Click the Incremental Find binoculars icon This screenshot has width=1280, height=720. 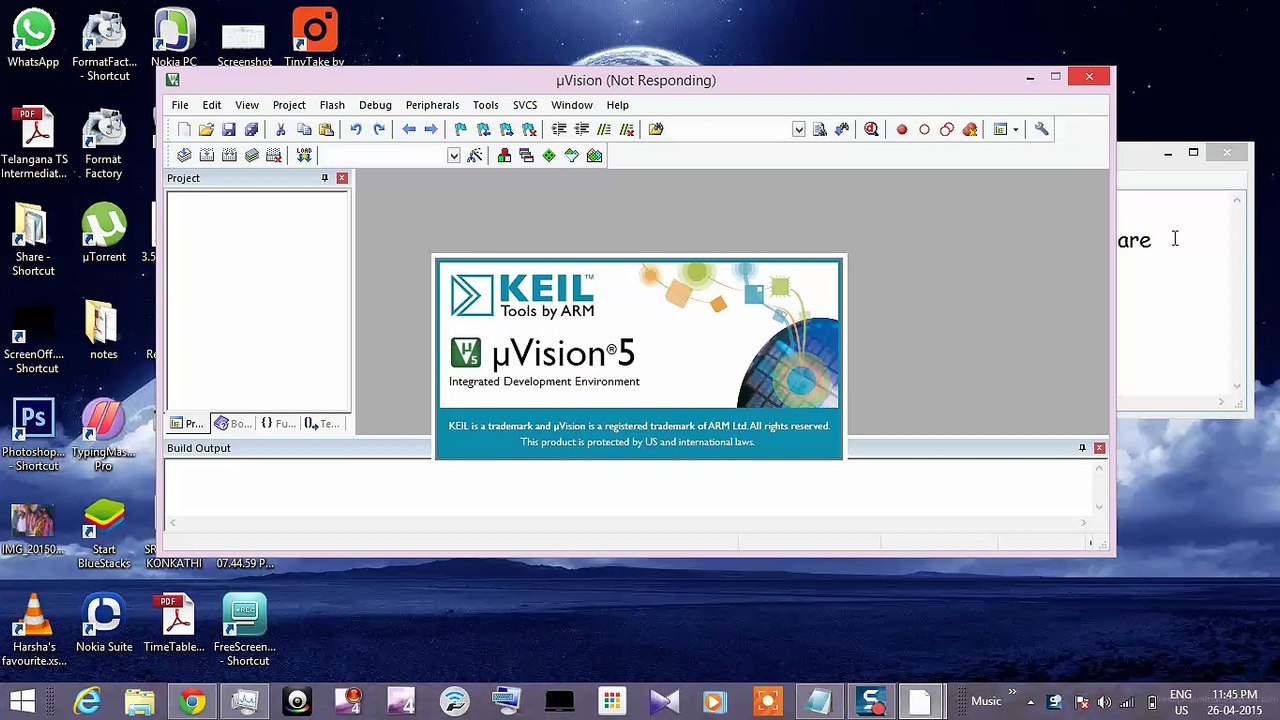842,129
